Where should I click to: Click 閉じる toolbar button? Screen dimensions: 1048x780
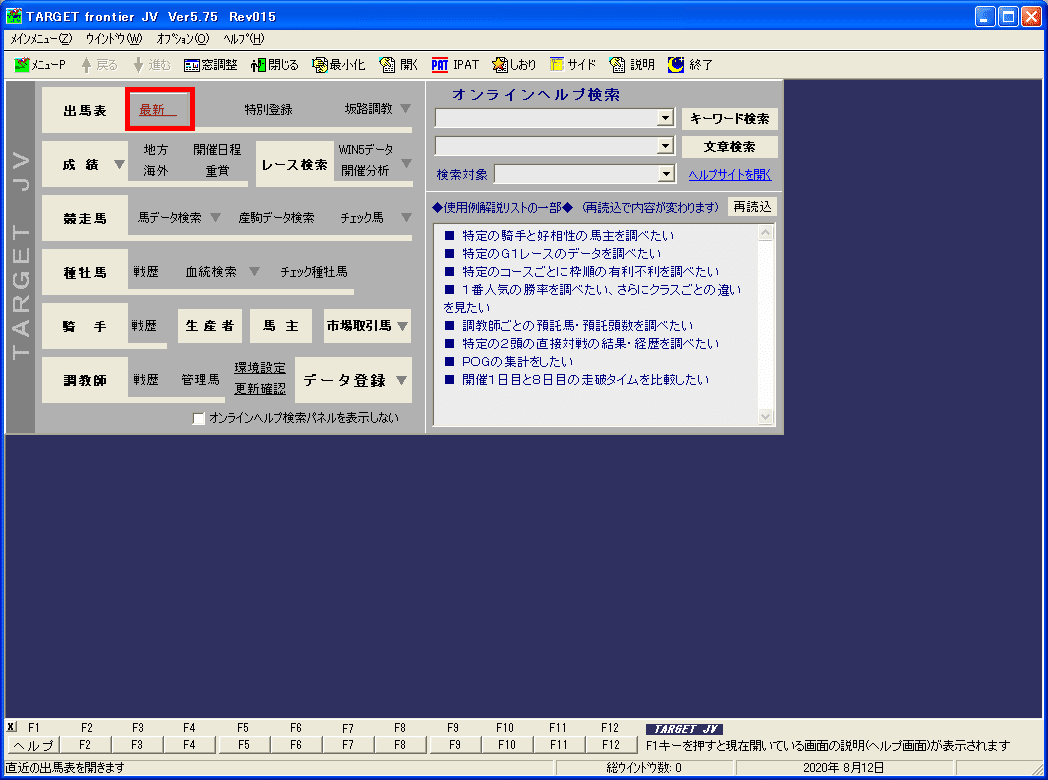(275, 65)
